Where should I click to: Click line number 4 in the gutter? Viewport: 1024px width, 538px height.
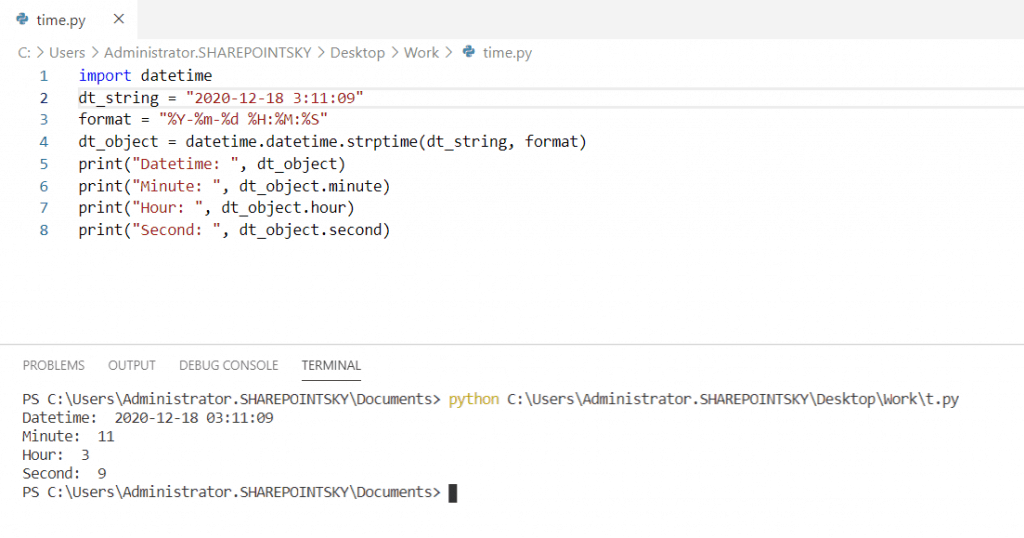[x=44, y=142]
